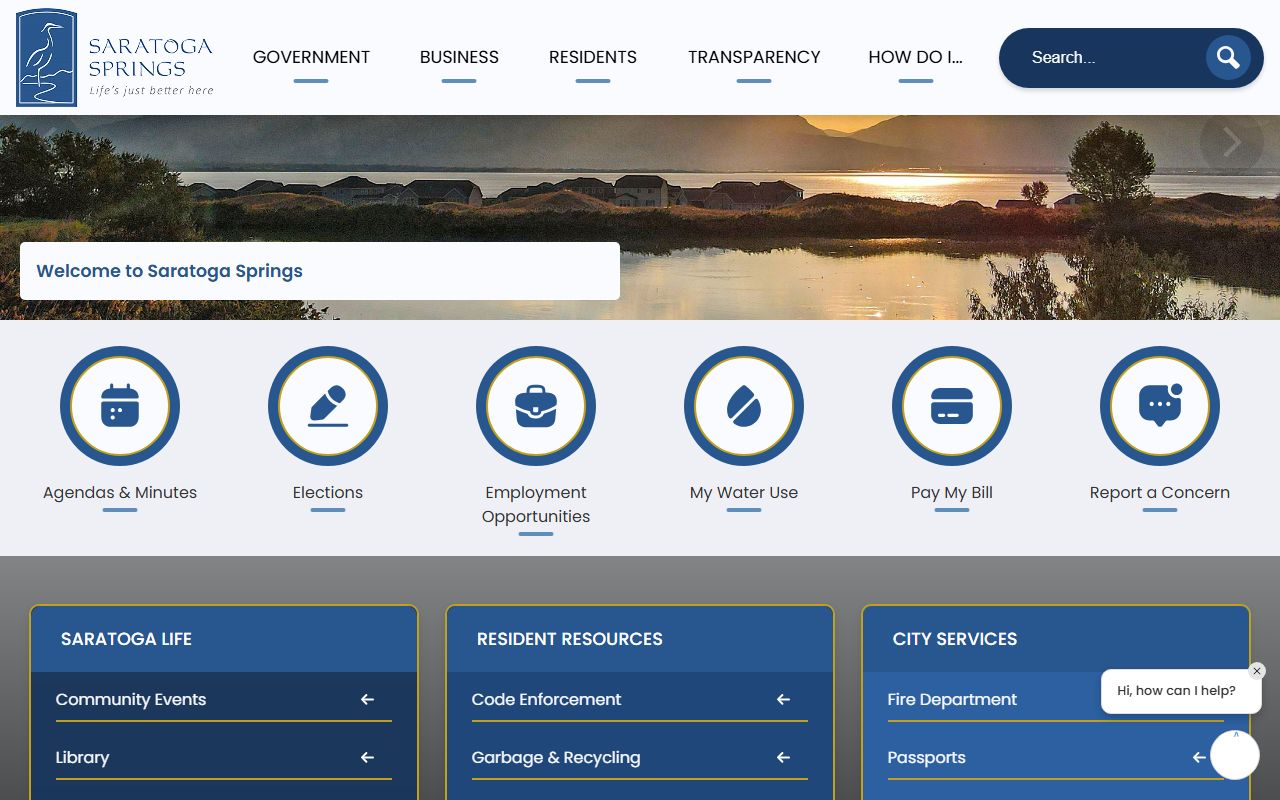Click the magnifying glass search button

[x=1228, y=58]
